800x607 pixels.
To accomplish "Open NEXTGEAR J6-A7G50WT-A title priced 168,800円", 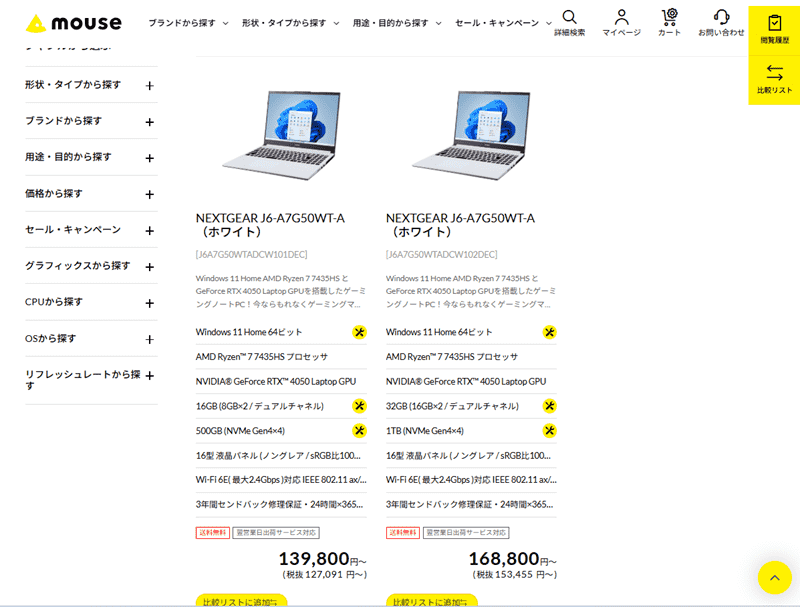I will [461, 225].
